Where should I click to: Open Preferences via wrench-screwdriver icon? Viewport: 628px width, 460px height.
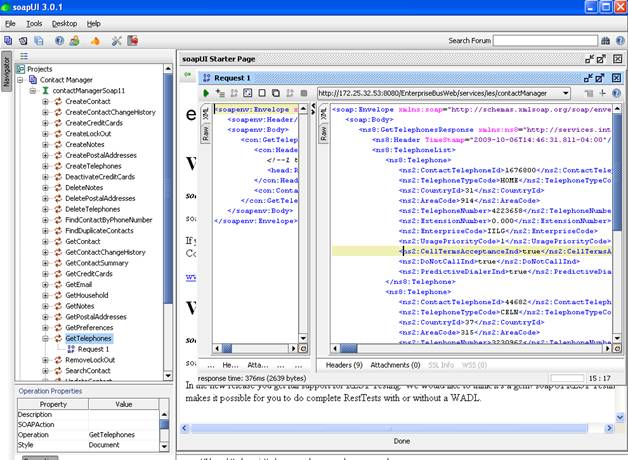tap(116, 40)
